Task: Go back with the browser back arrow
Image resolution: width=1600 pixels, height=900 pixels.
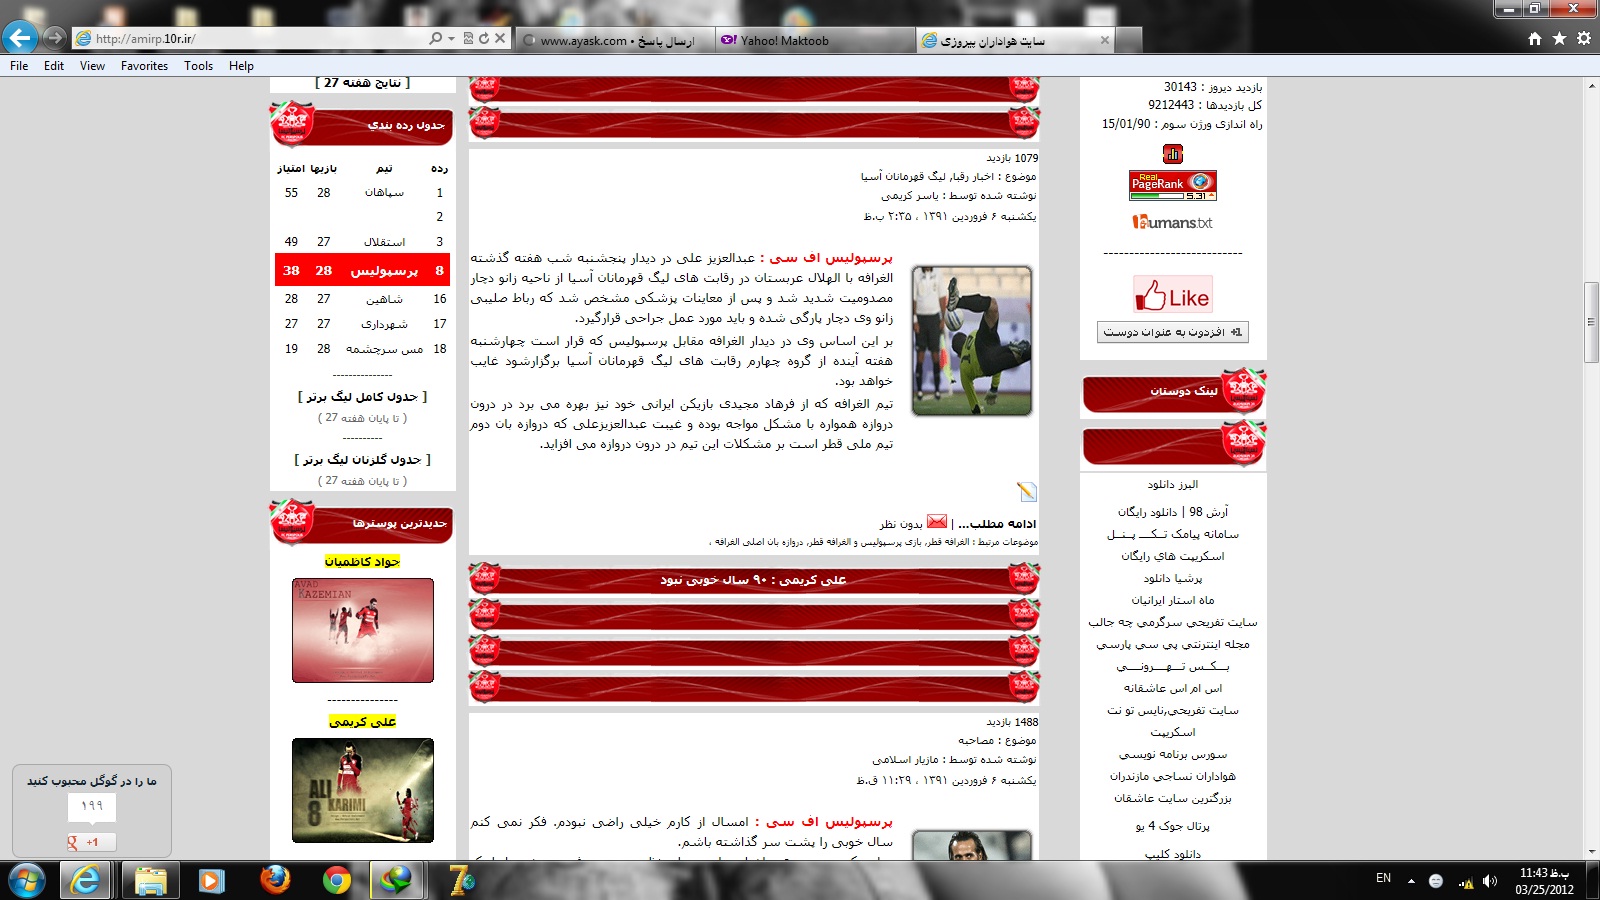Action: tap(19, 38)
